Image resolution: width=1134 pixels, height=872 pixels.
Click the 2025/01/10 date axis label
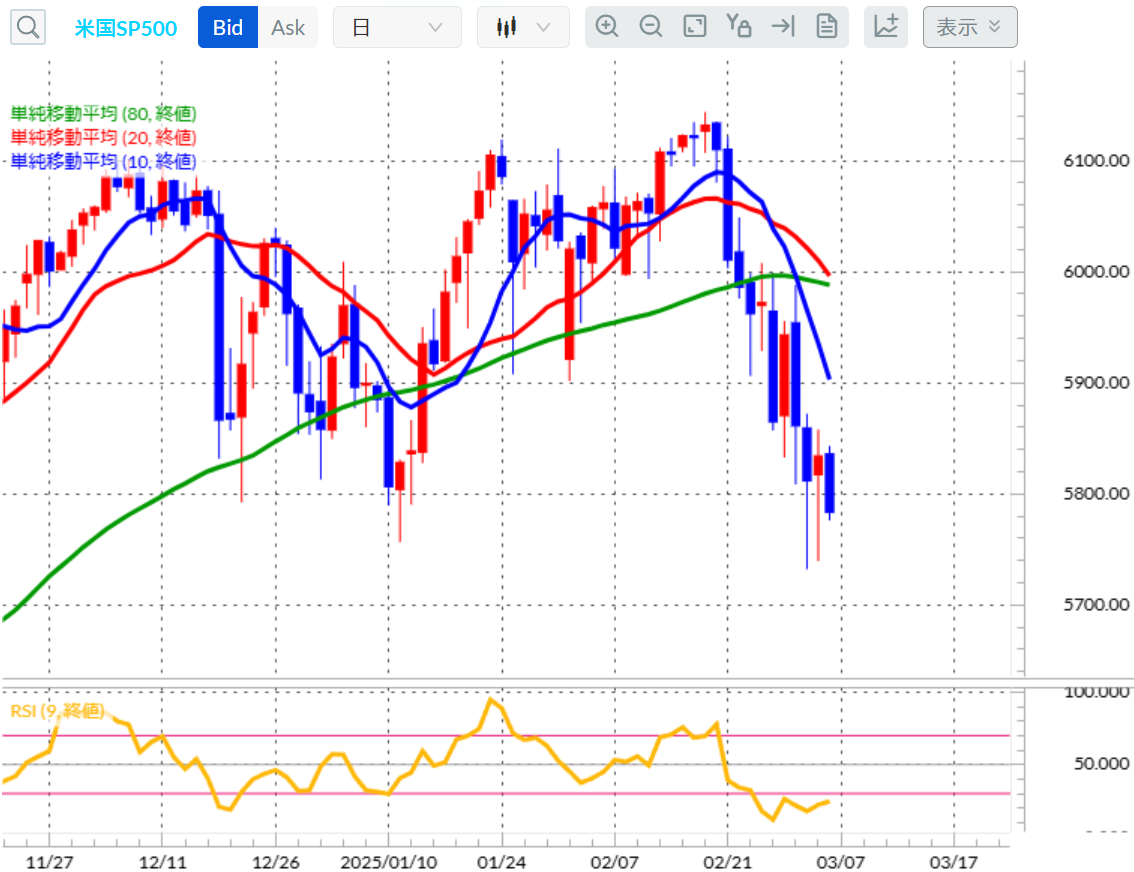(x=388, y=862)
